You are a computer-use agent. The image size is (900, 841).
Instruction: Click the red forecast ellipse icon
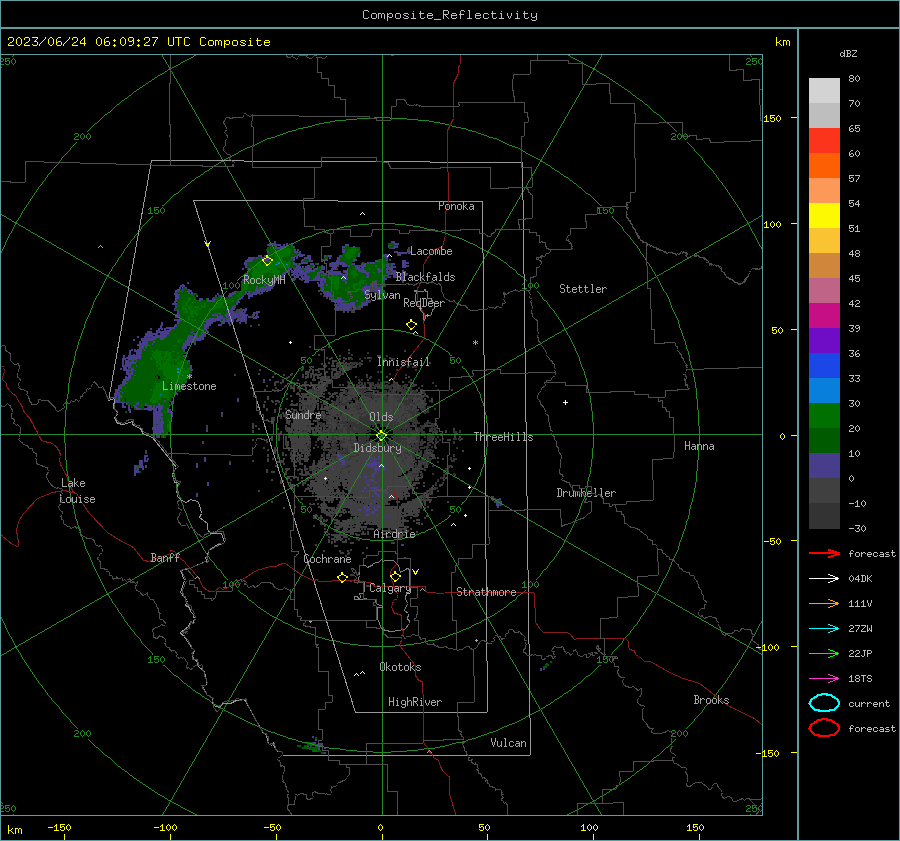(824, 728)
